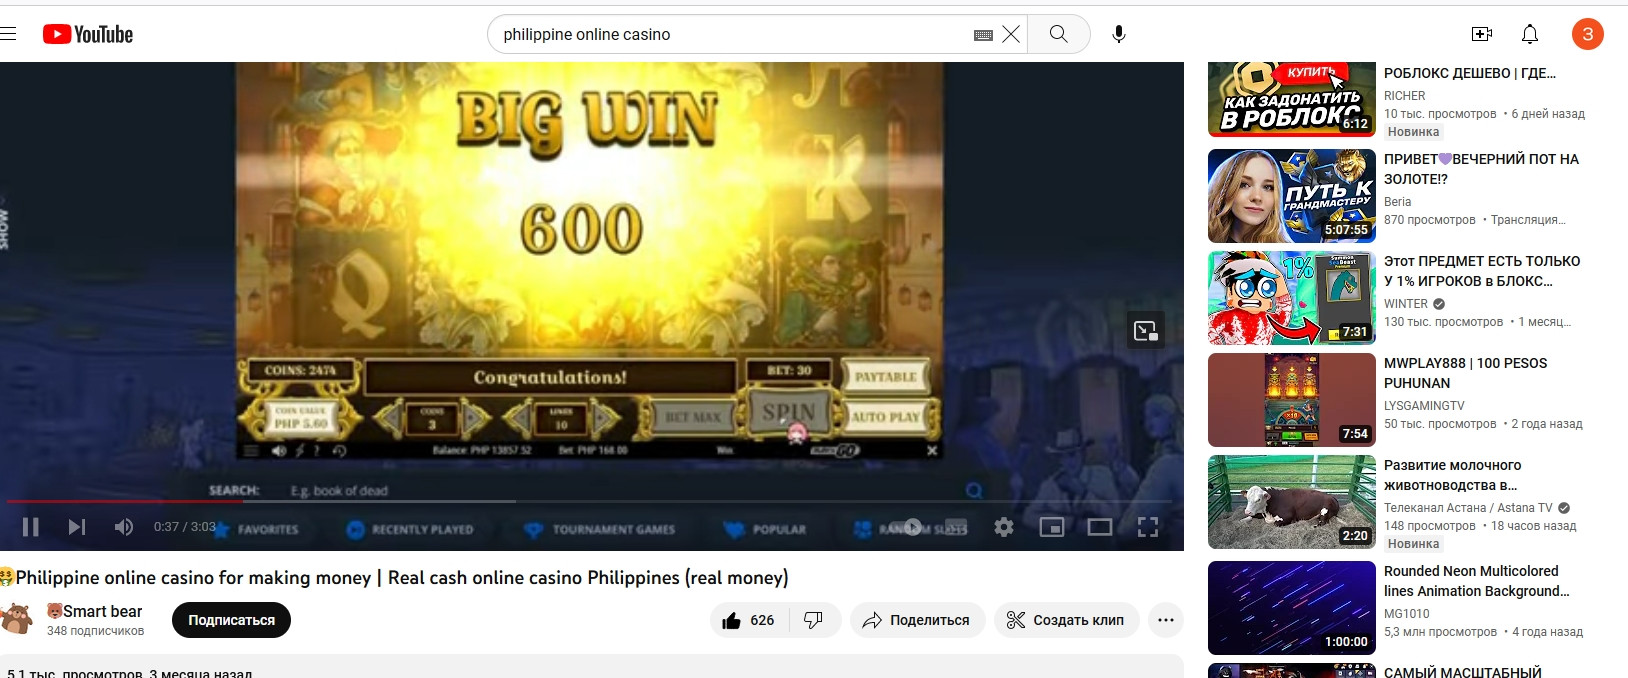The height and width of the screenshot is (678, 1628).
Task: Open Телеканал Астана / Astana TV channel
Action: (1468, 508)
